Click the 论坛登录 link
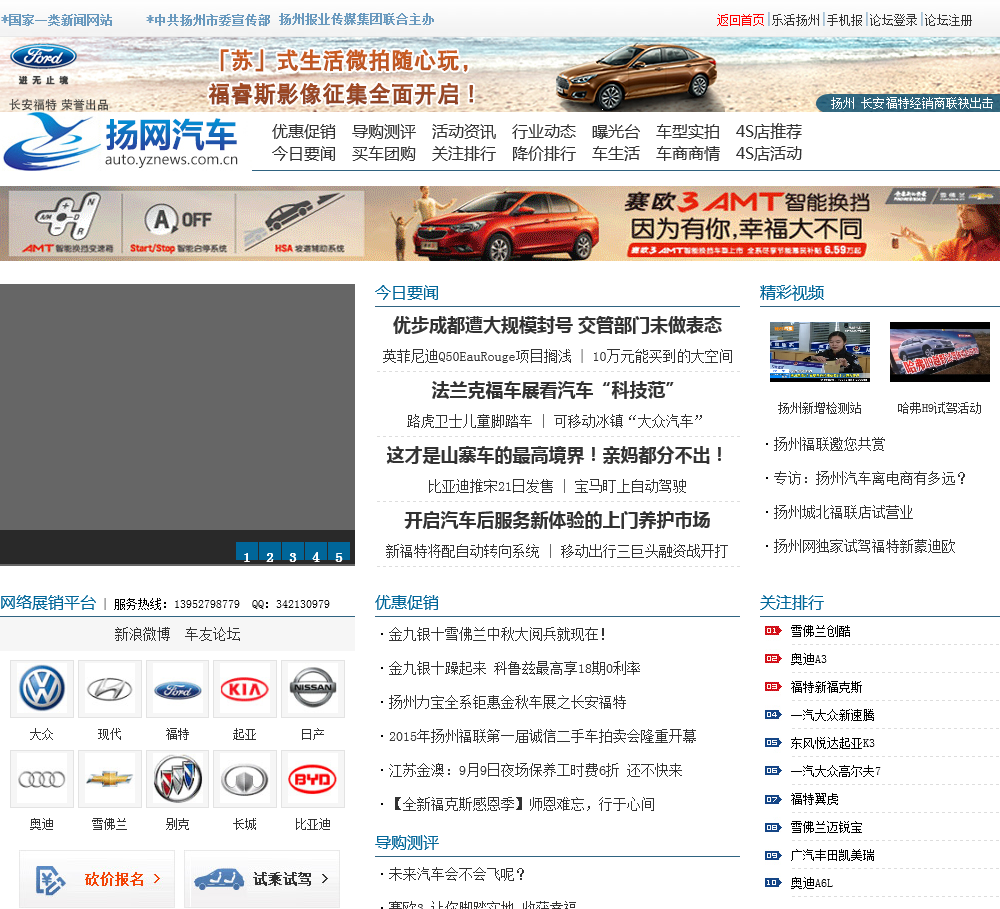The image size is (1000, 909). tap(893, 20)
